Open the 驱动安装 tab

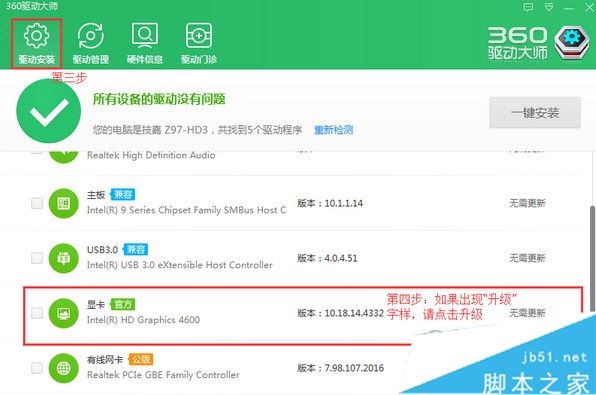coord(36,43)
